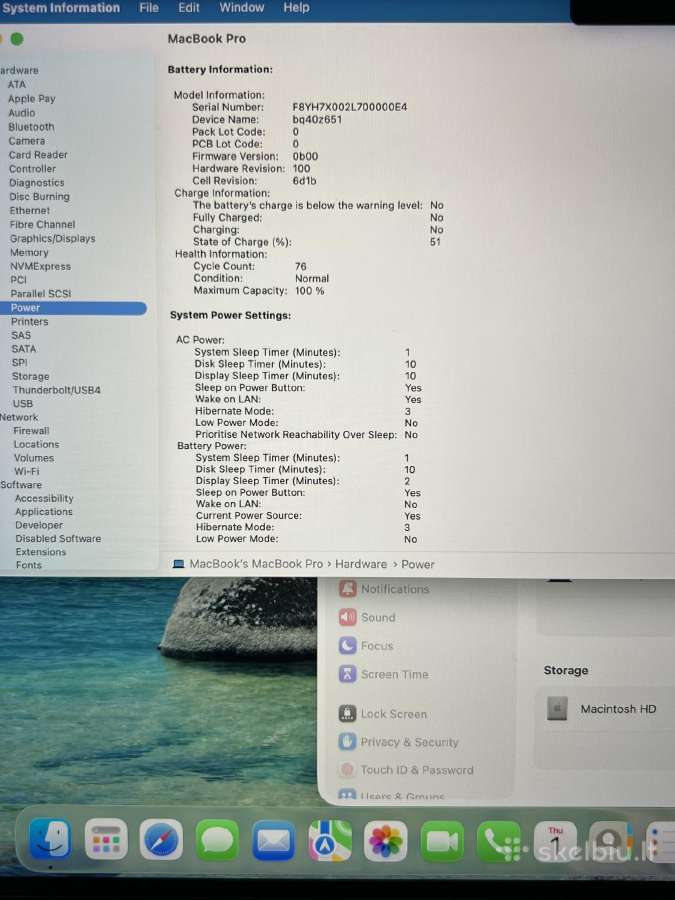This screenshot has height=900, width=675.
Task: Select USB in the sidebar
Action: [23, 404]
